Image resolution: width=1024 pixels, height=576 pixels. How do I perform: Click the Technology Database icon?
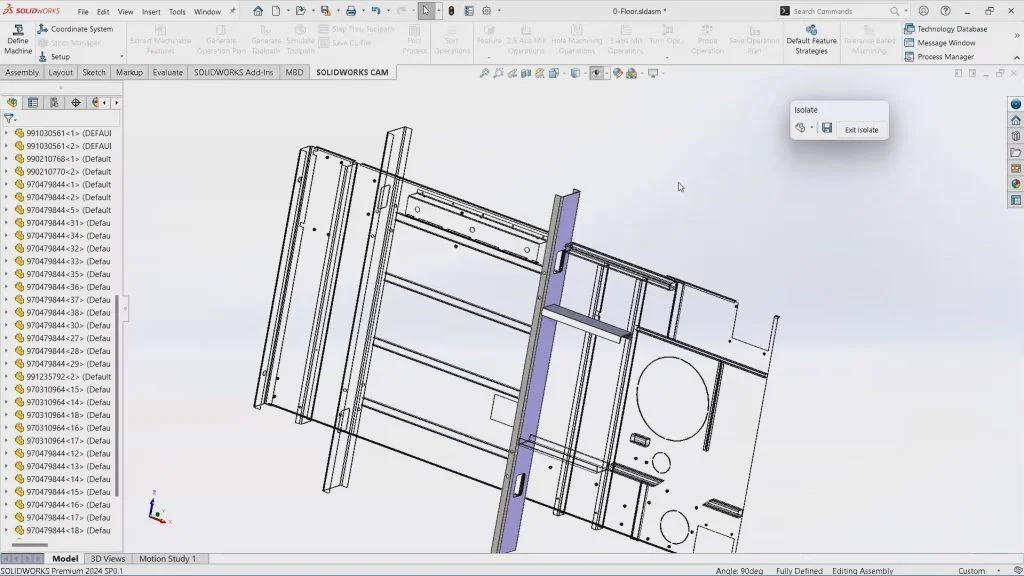(912, 29)
